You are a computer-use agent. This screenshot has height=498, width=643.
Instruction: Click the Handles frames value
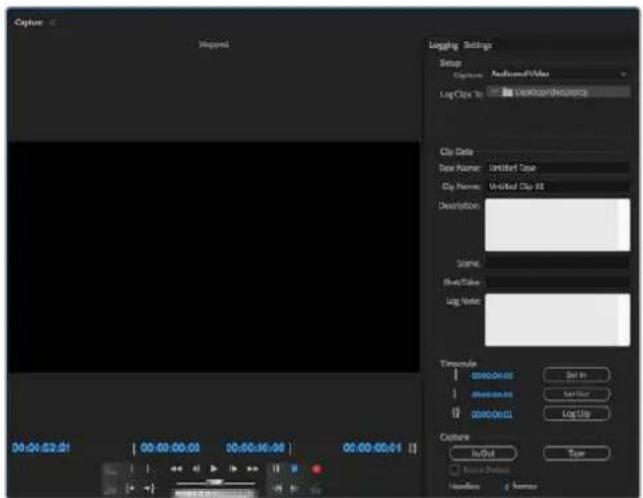pos(507,487)
